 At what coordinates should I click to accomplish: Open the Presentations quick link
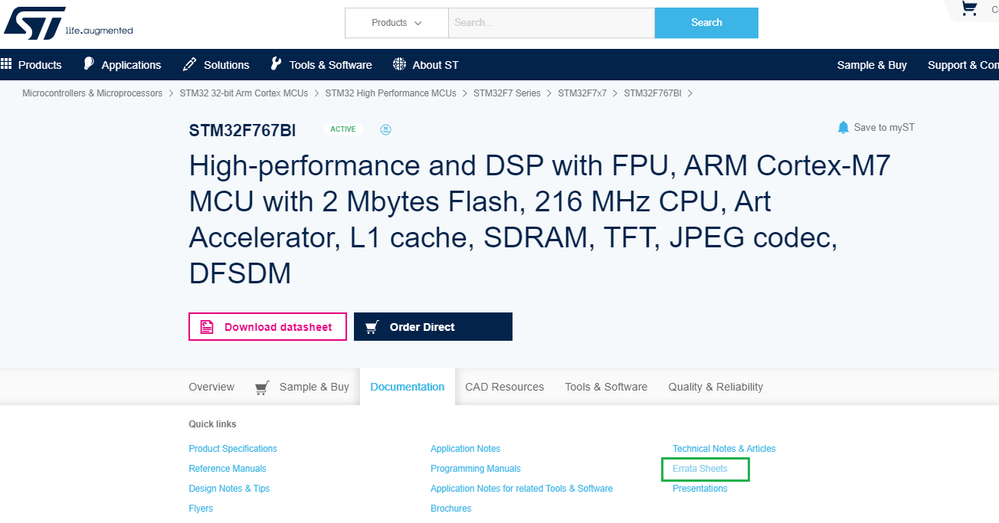click(700, 489)
